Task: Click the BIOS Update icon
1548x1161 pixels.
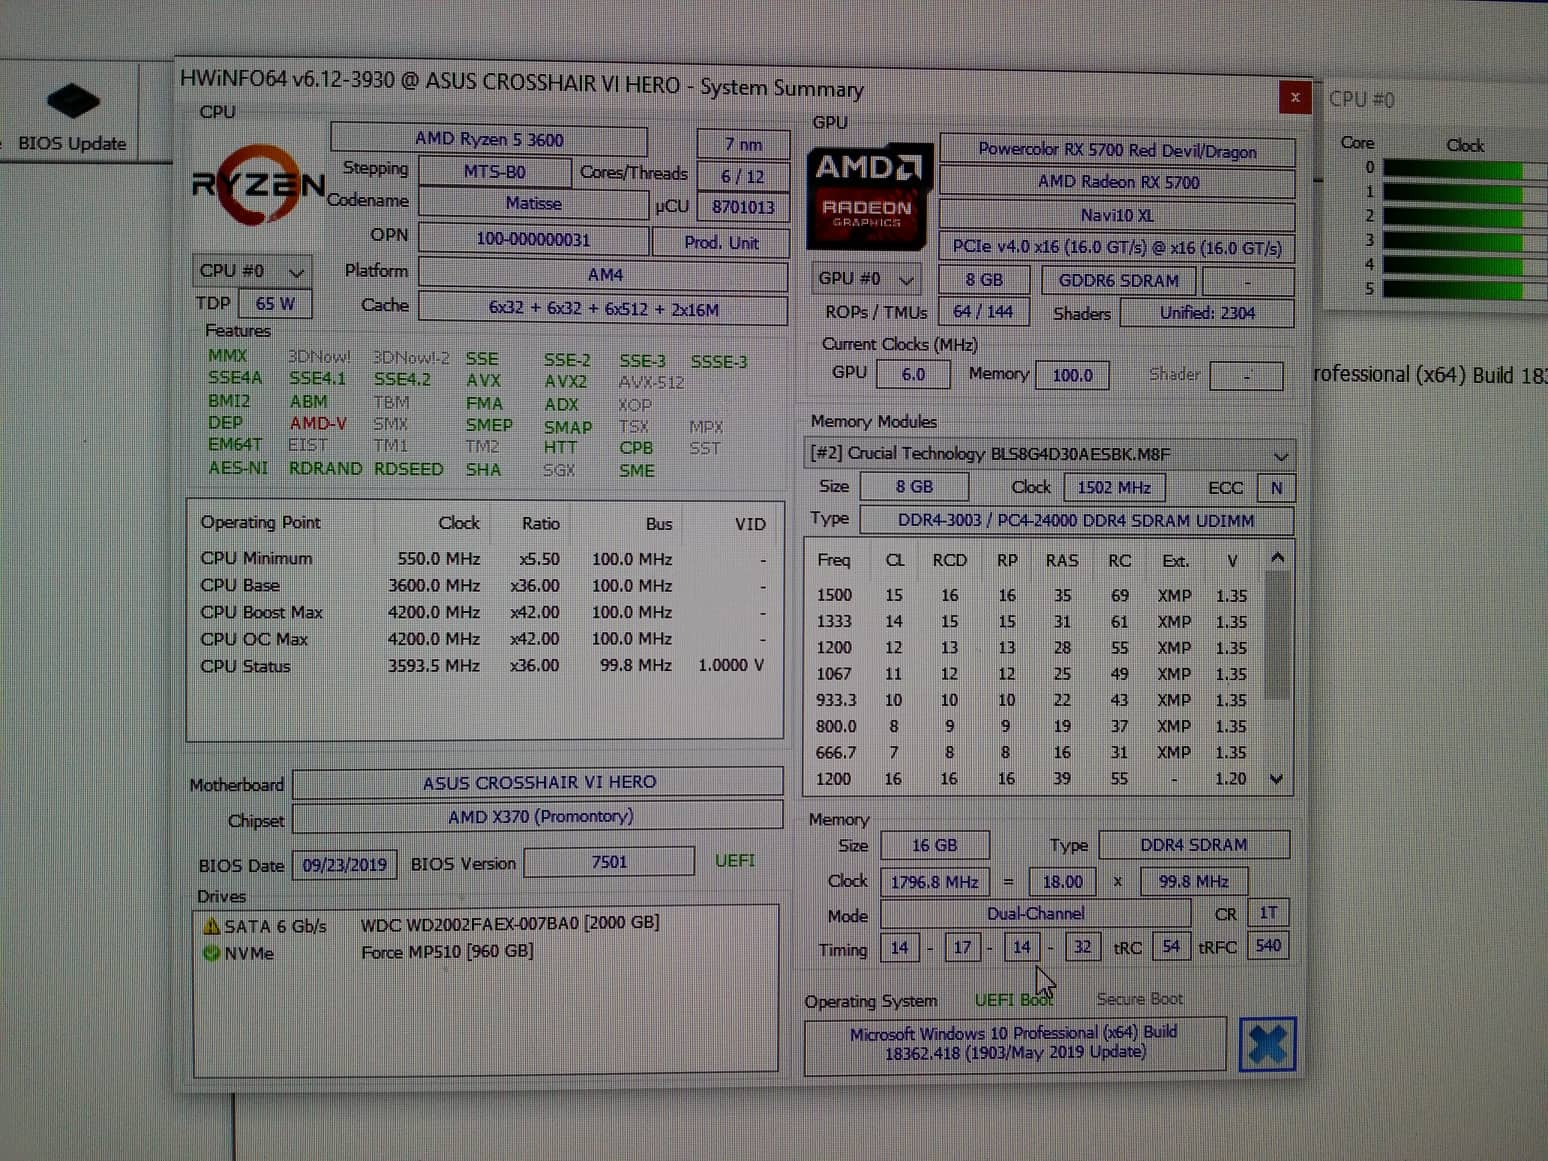Action: 72,101
